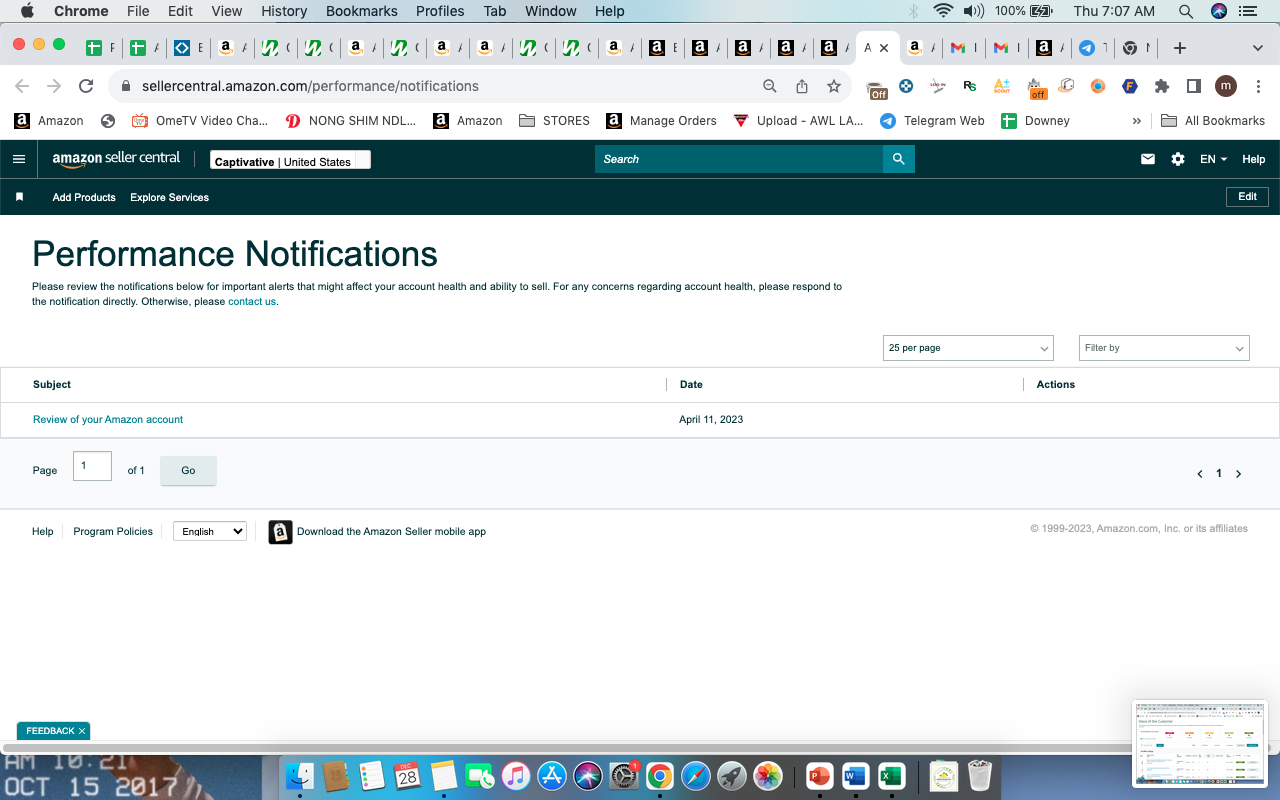Open the 'Telegram Web' bookmark

[x=932, y=121]
